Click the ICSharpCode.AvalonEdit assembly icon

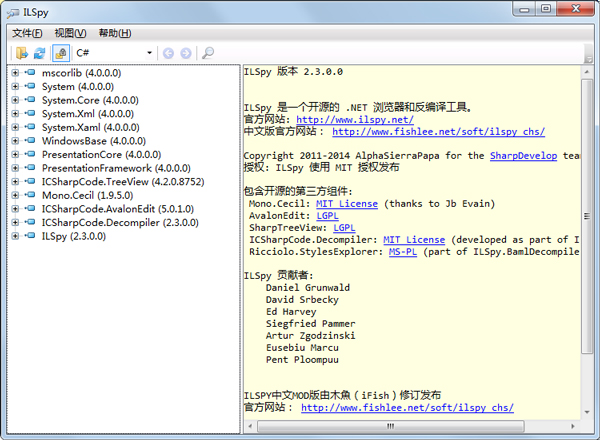coord(30,209)
